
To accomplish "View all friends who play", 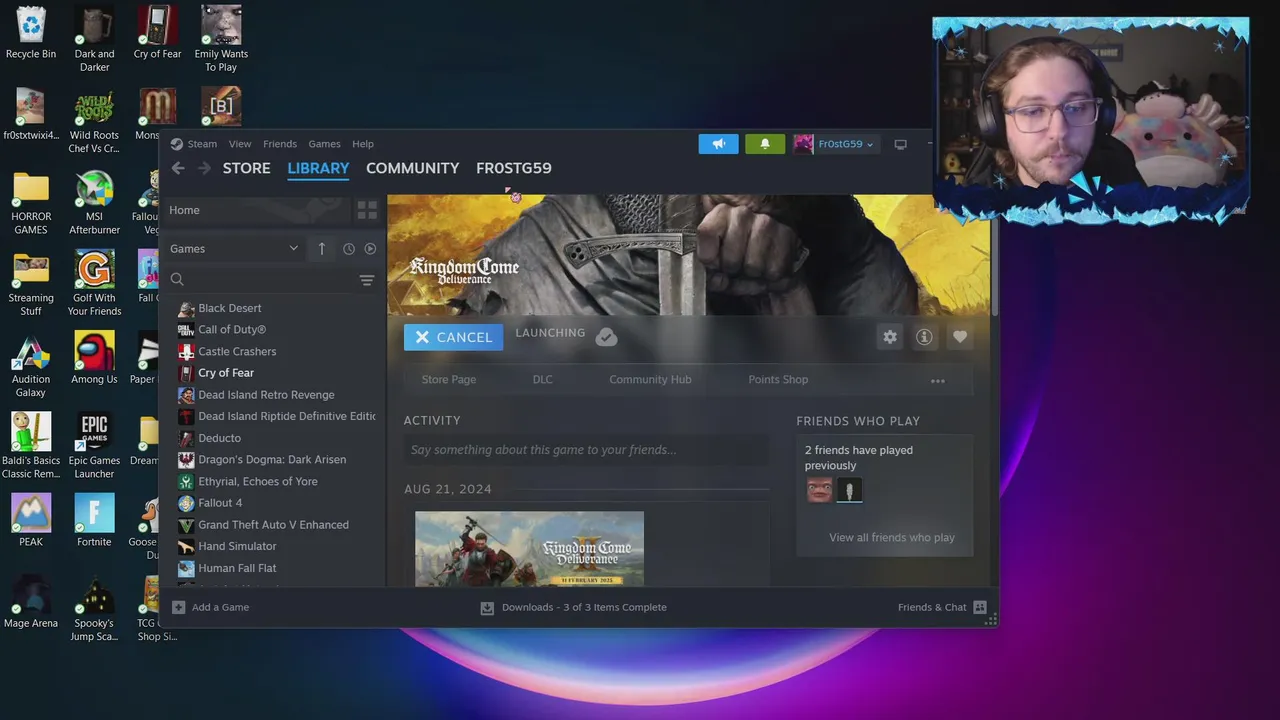I will [x=891, y=538].
